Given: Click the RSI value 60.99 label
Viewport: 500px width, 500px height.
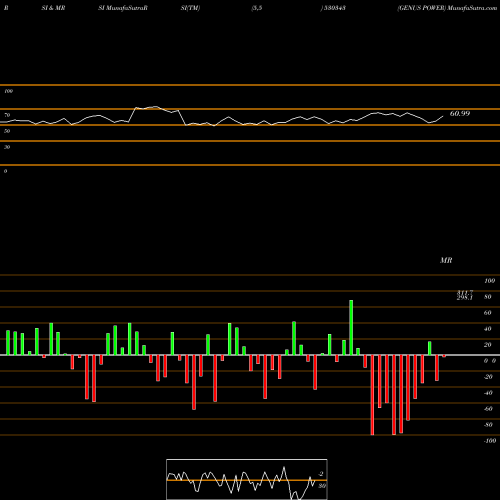Looking at the screenshot, I should [x=460, y=114].
